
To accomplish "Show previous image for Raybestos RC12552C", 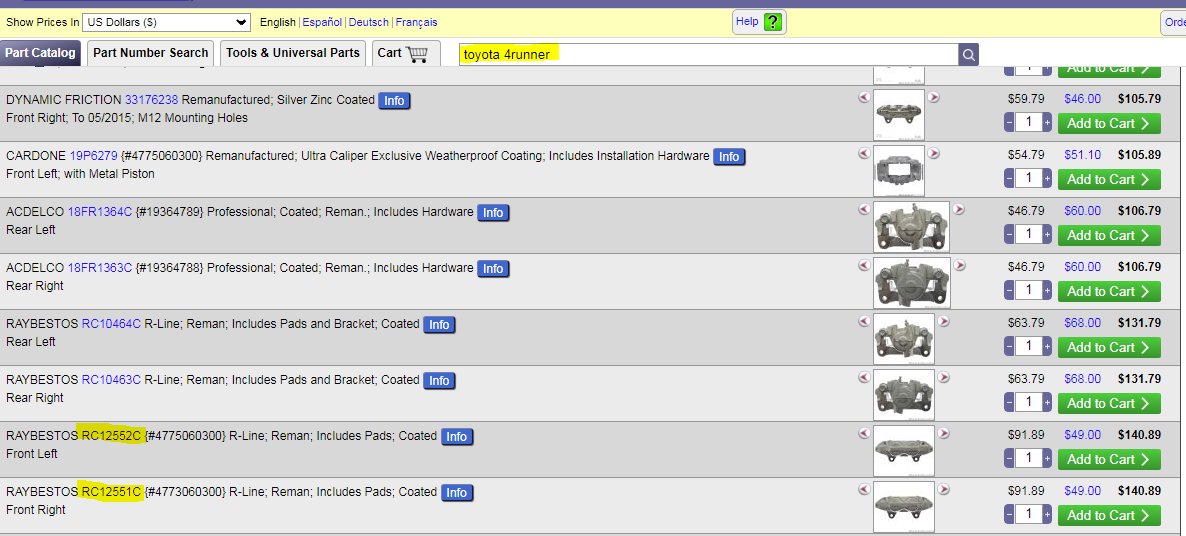I will (864, 432).
